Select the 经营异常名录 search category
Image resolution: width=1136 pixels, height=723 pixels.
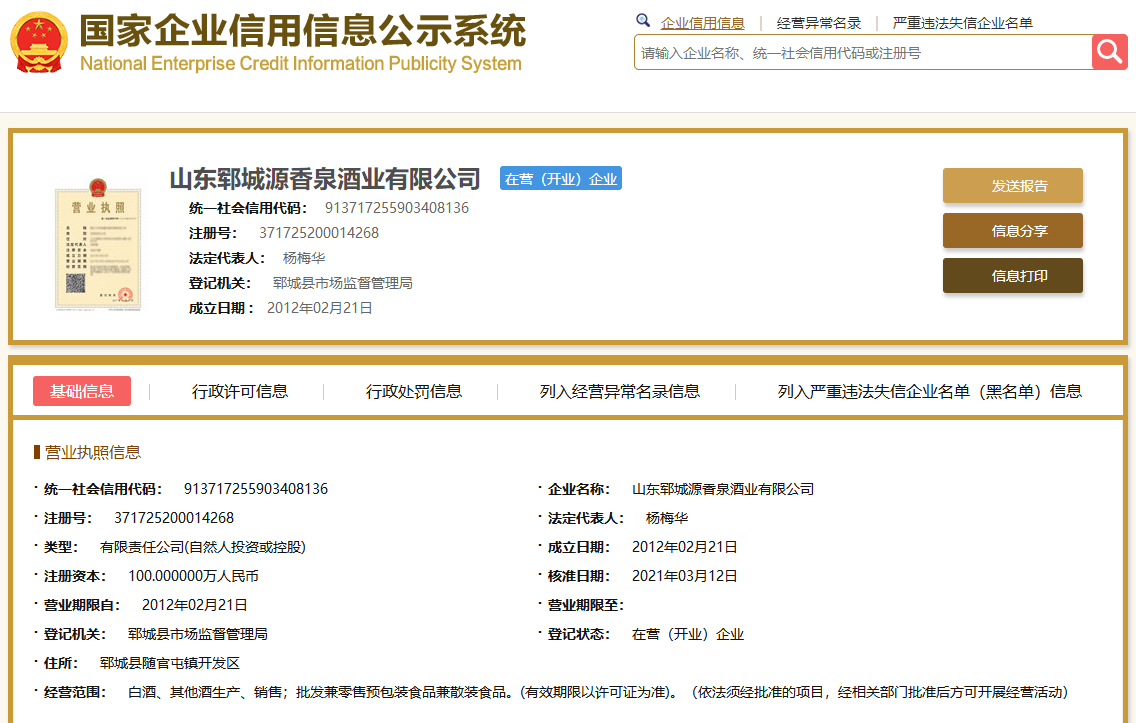click(818, 23)
